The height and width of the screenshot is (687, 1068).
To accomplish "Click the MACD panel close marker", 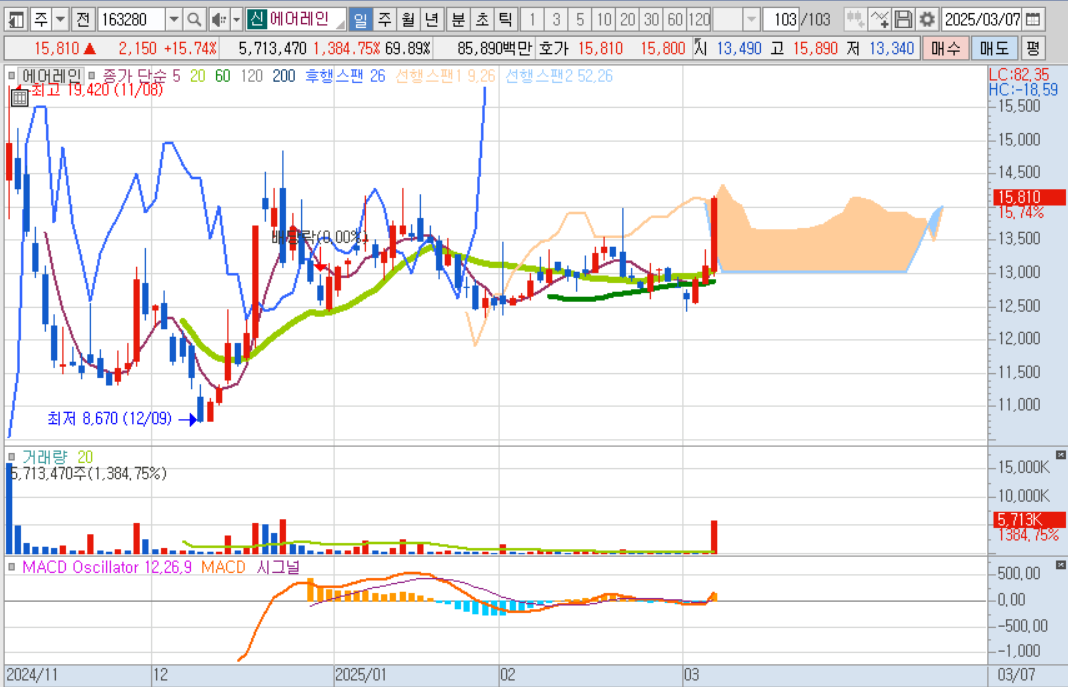I will pos(1061,564).
